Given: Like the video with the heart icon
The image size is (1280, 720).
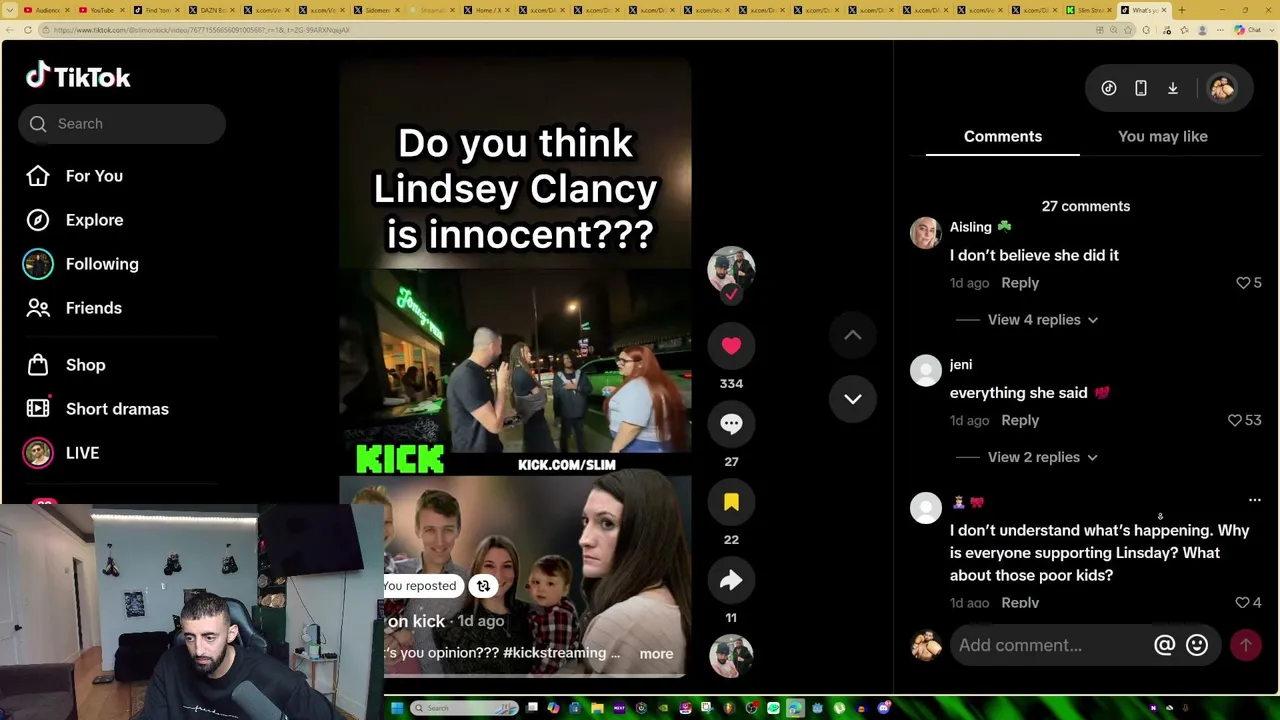Looking at the screenshot, I should [x=731, y=346].
